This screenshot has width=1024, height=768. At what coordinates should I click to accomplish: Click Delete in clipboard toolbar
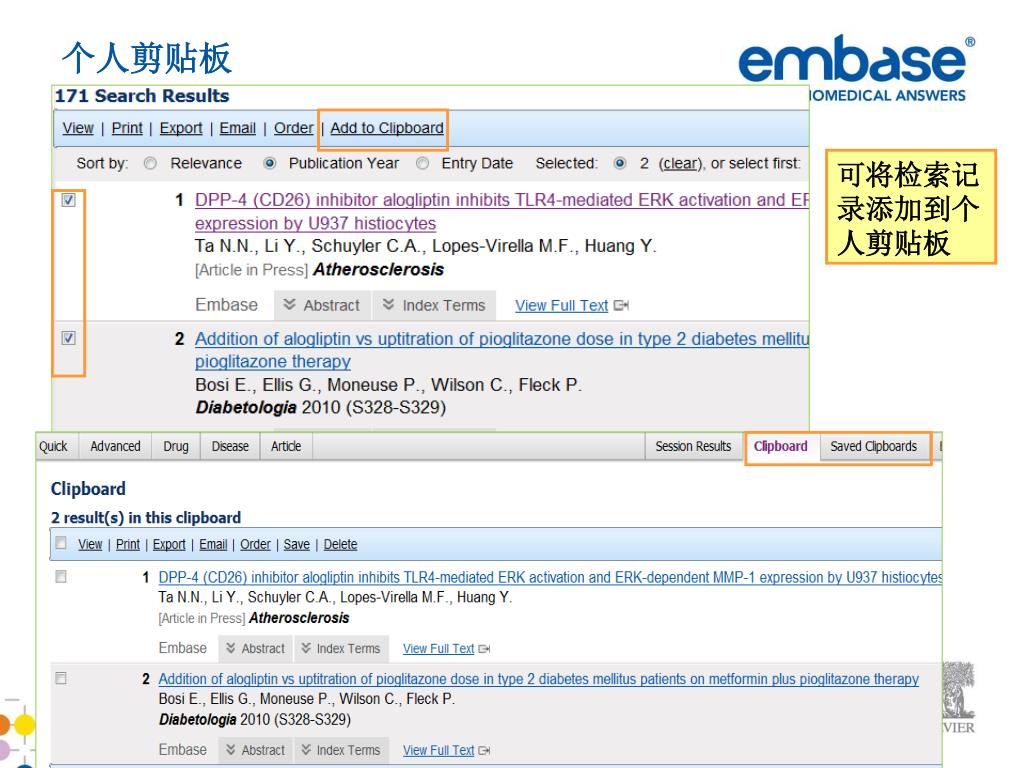point(340,544)
